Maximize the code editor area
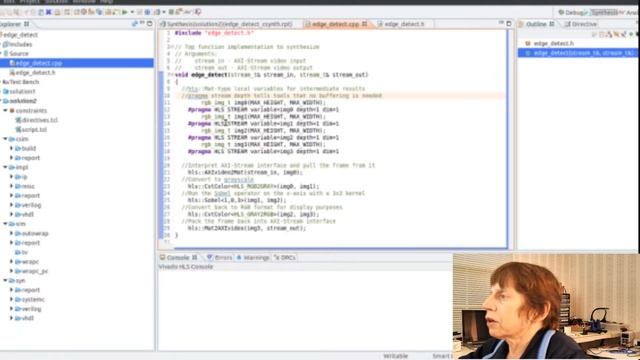 pyautogui.click(x=509, y=24)
